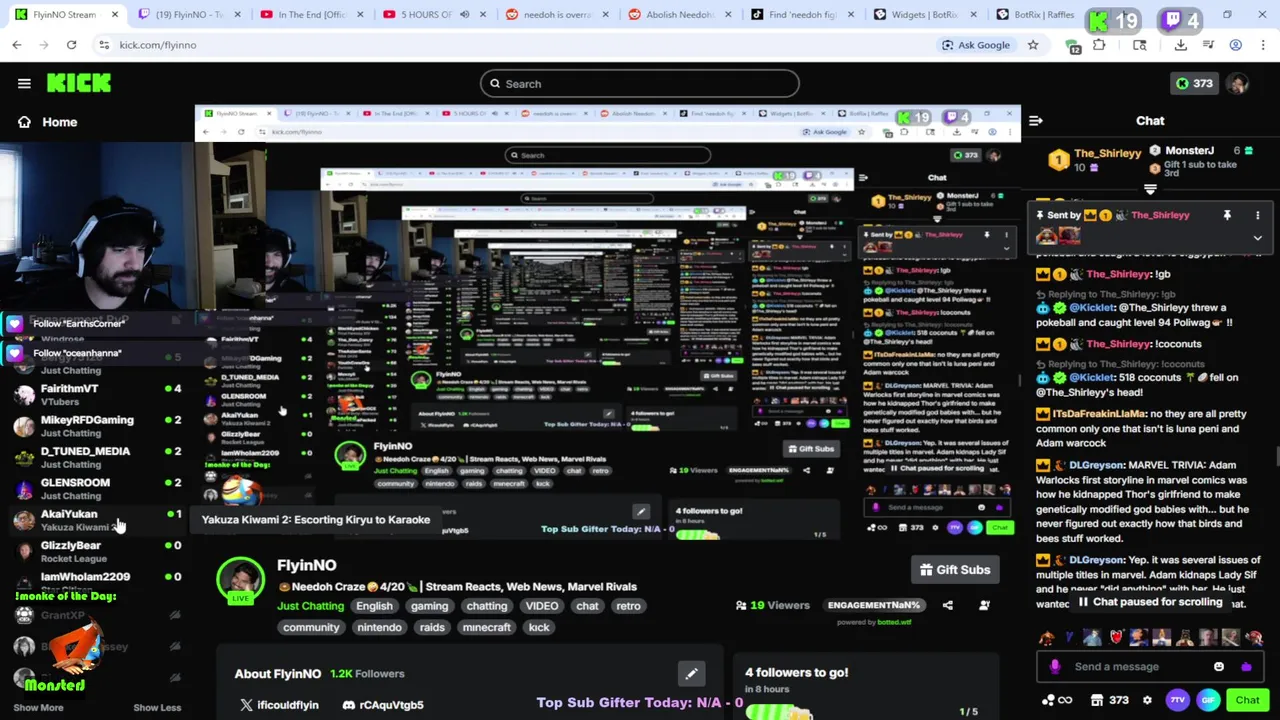The width and height of the screenshot is (1280, 720).
Task: Open GLENSROOM channel in sidebar
Action: [97, 488]
